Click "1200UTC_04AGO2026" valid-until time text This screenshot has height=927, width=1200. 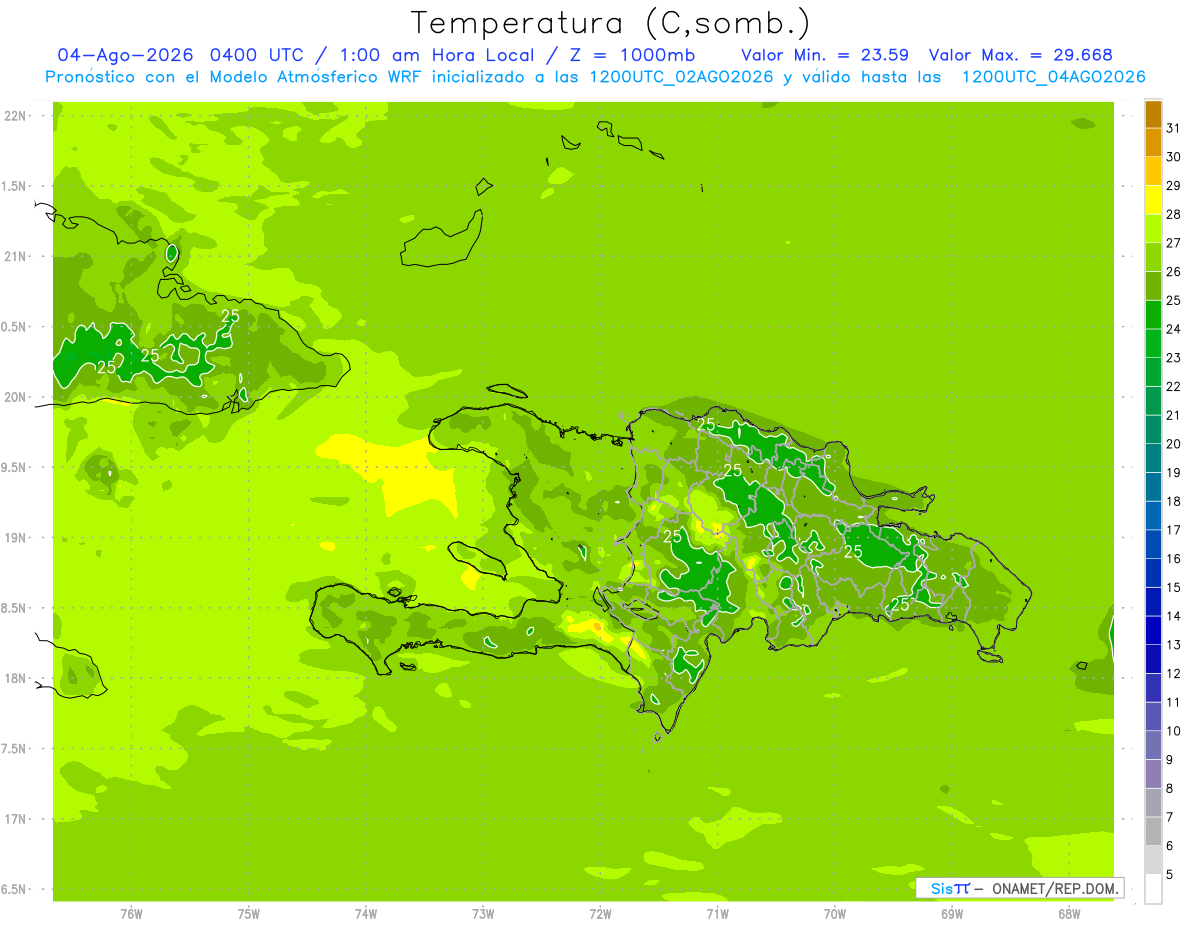point(1053,77)
